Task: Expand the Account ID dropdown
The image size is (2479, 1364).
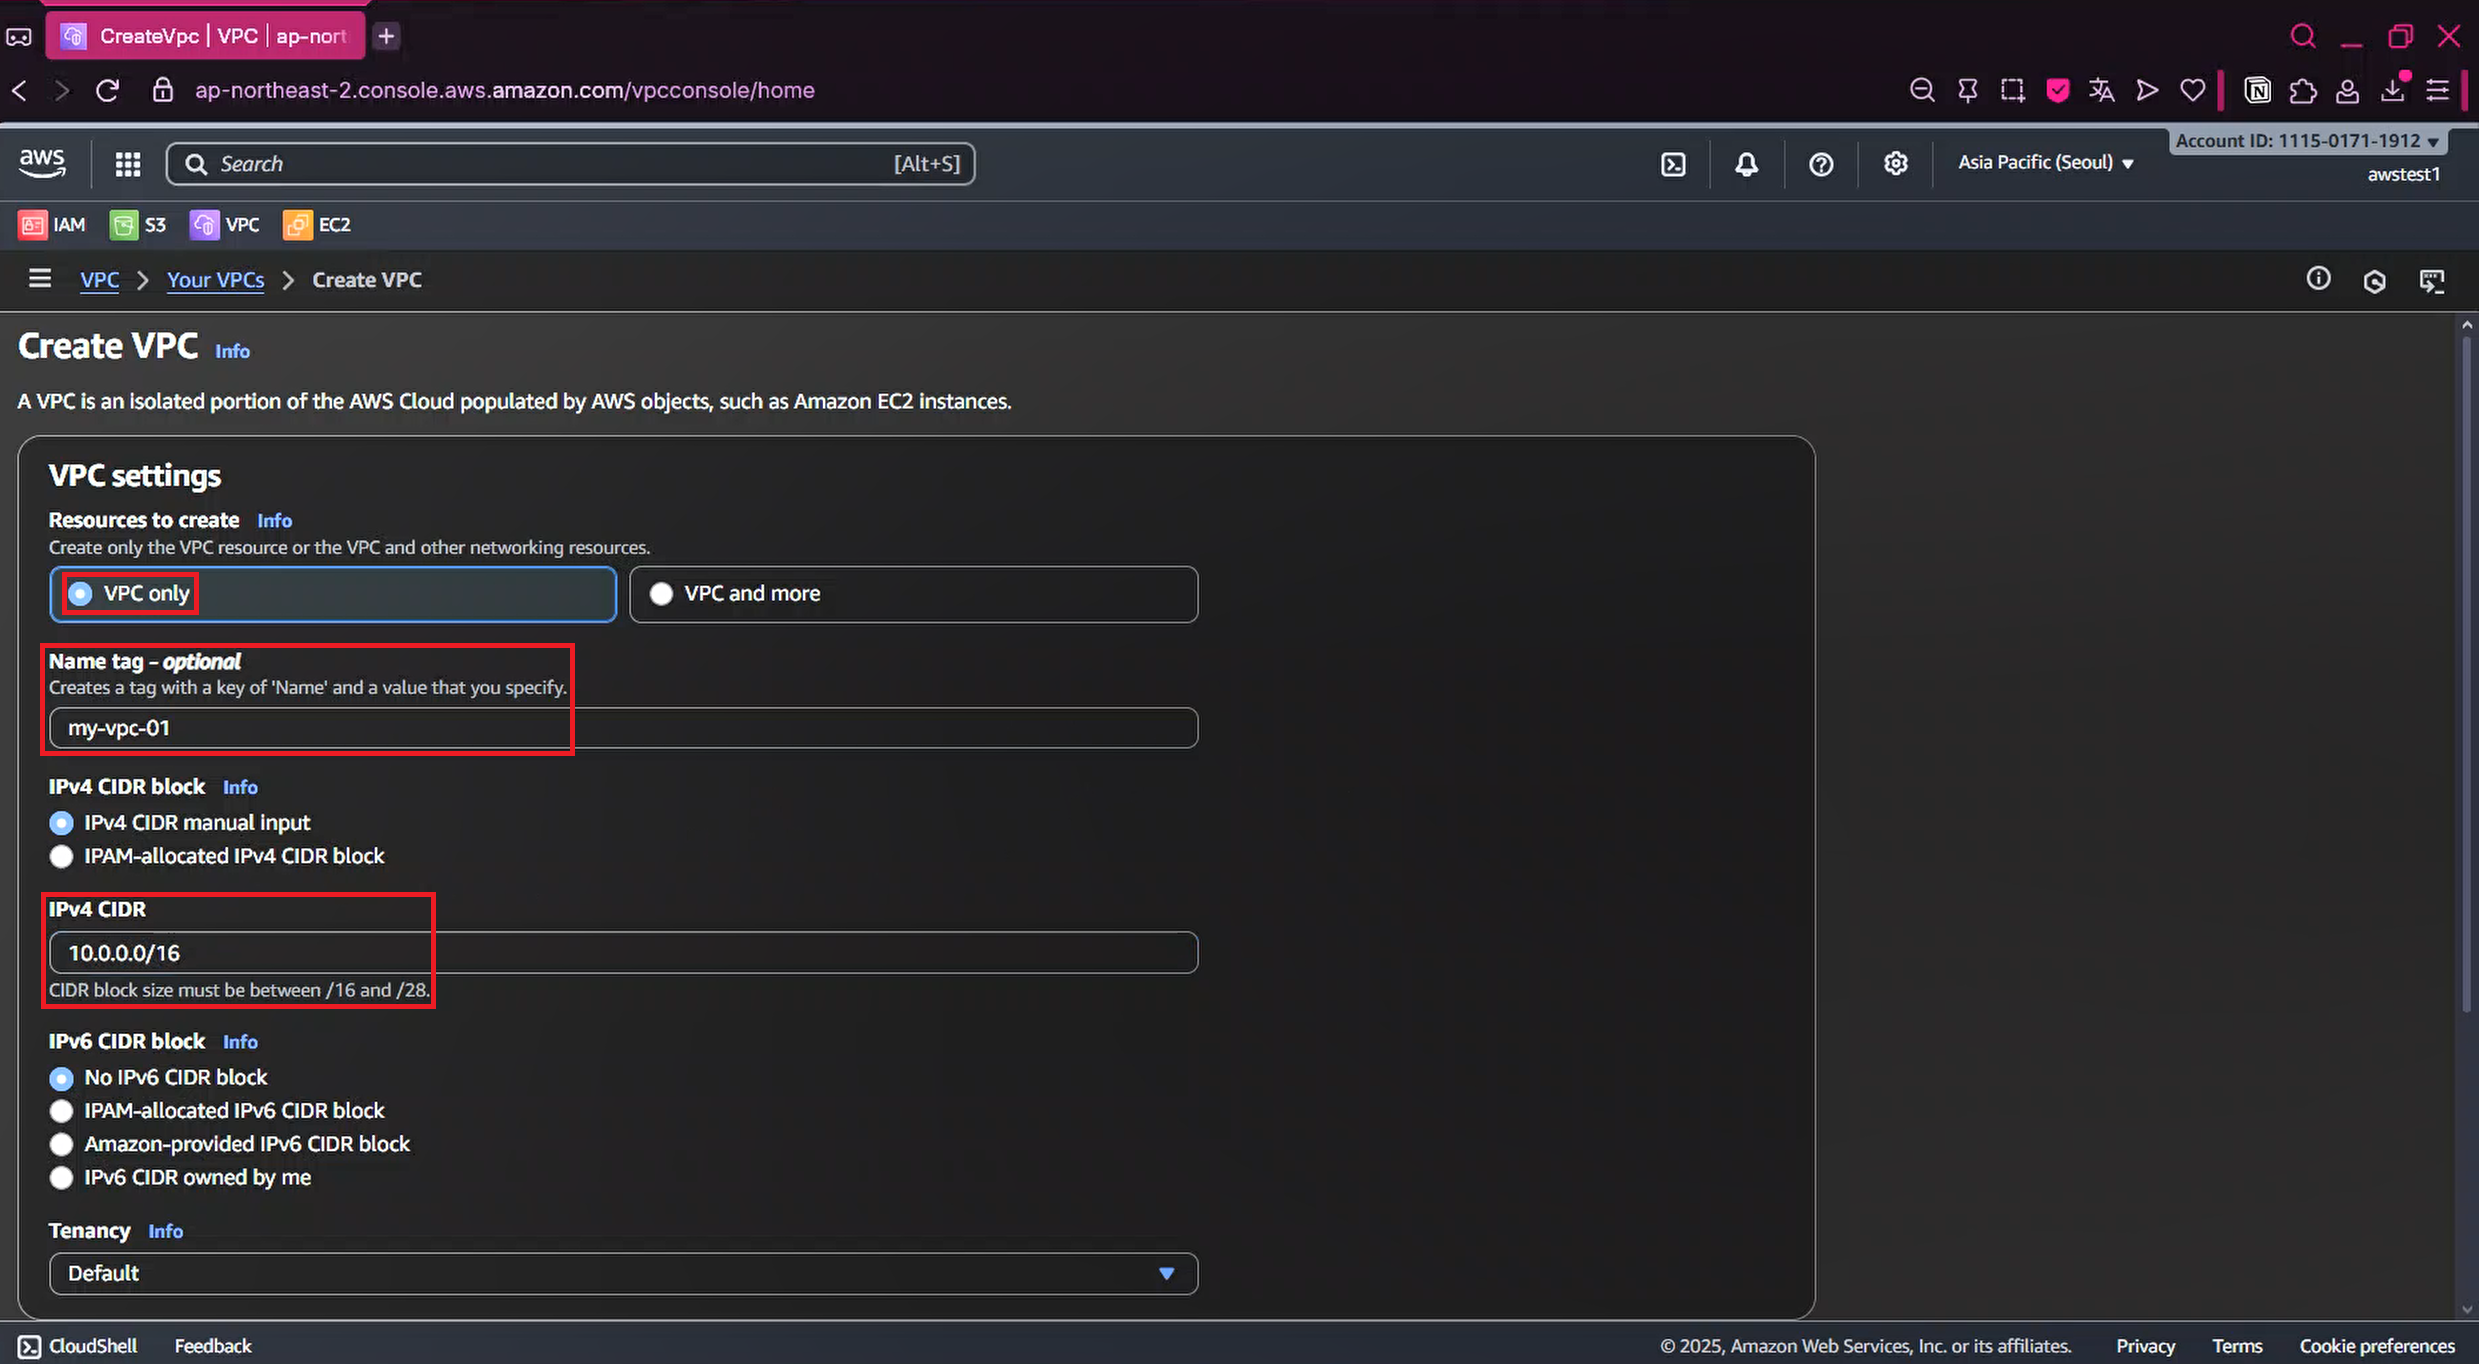Action: pyautogui.click(x=2307, y=141)
